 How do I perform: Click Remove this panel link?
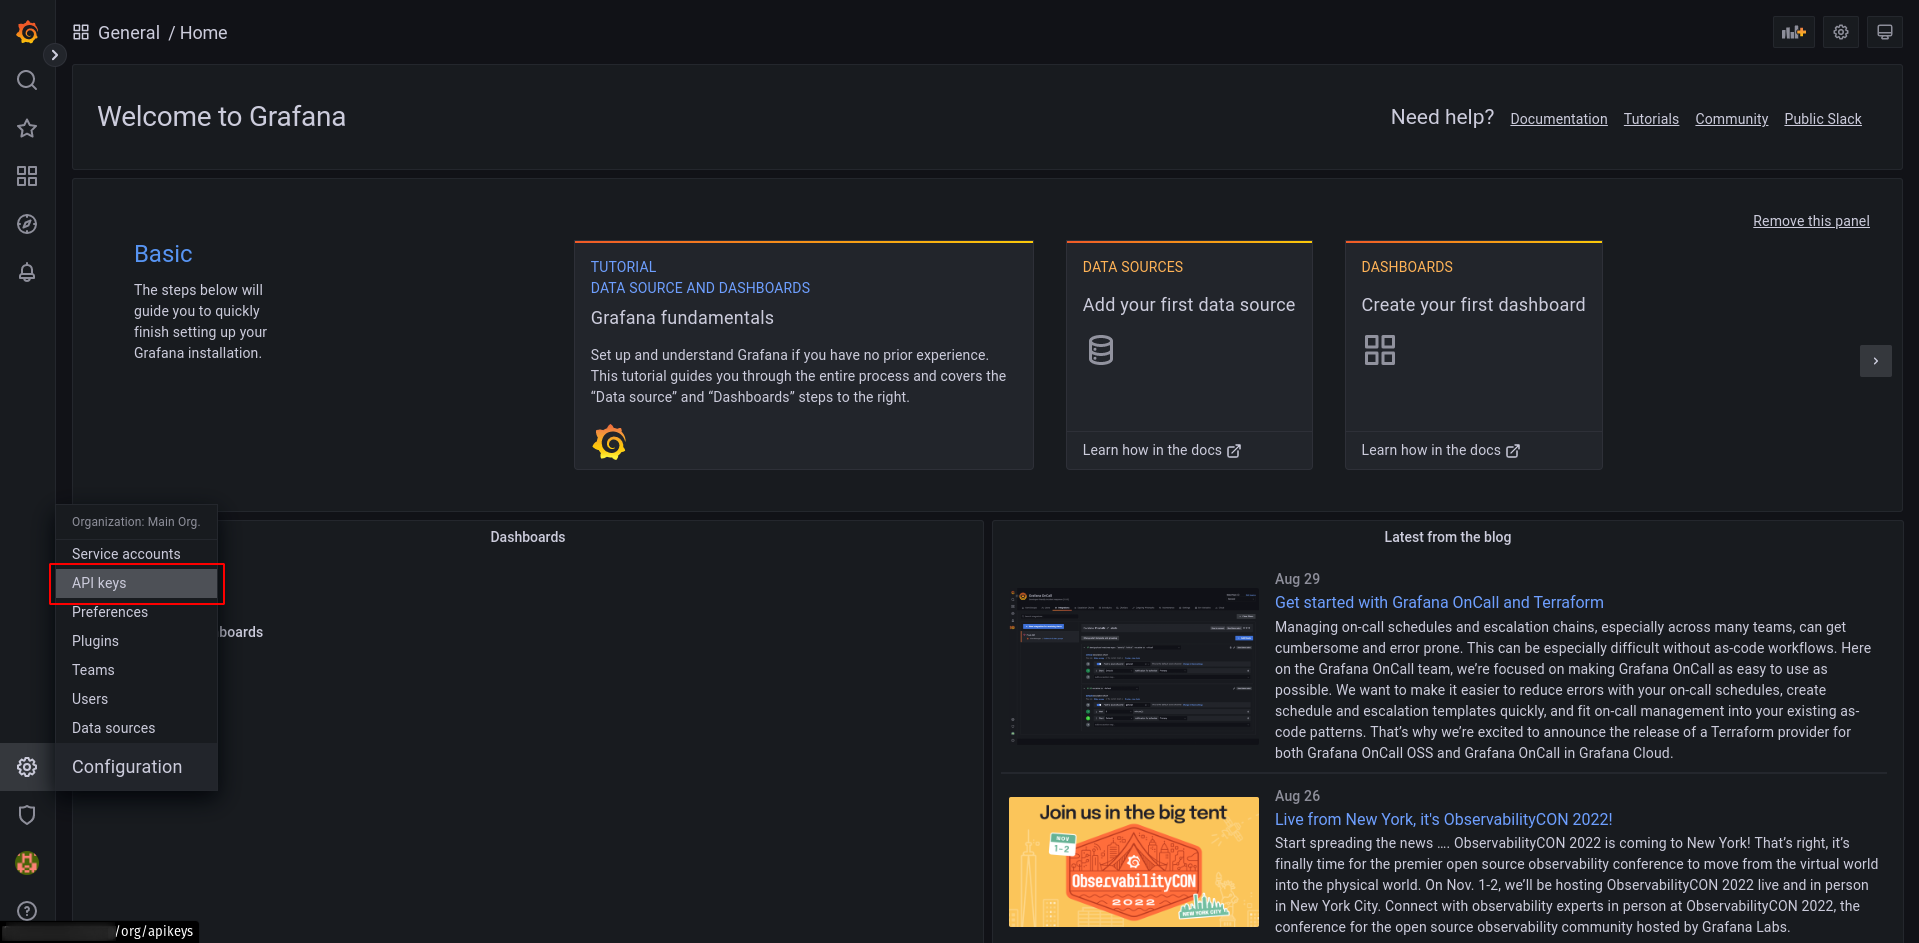coord(1811,221)
